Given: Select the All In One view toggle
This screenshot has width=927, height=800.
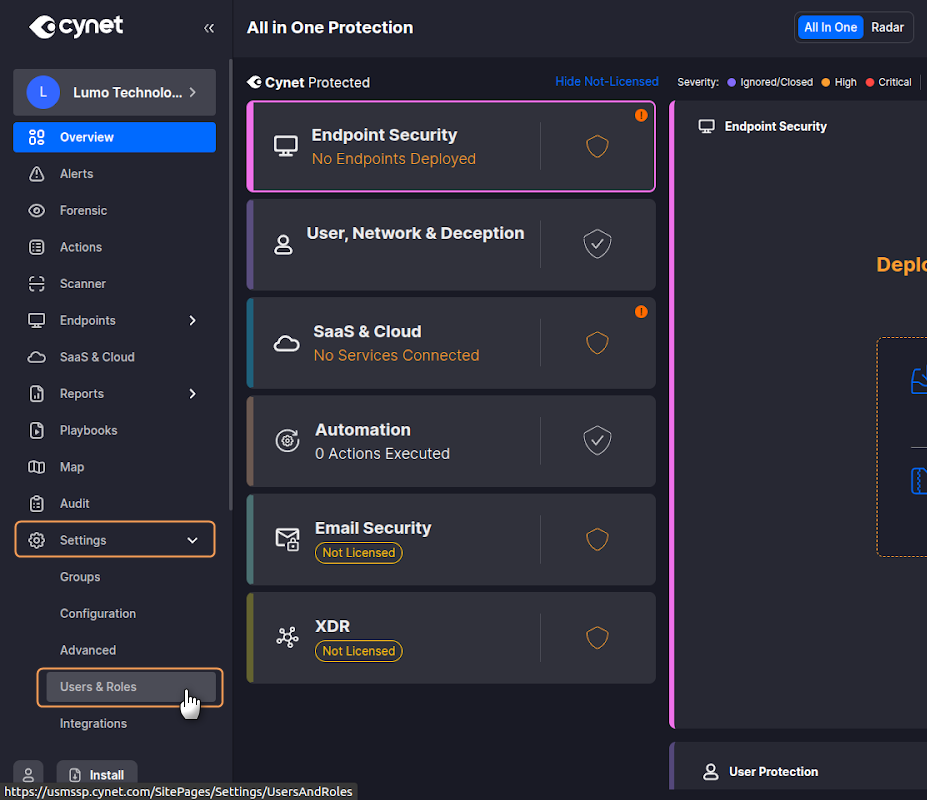Looking at the screenshot, I should click(830, 28).
